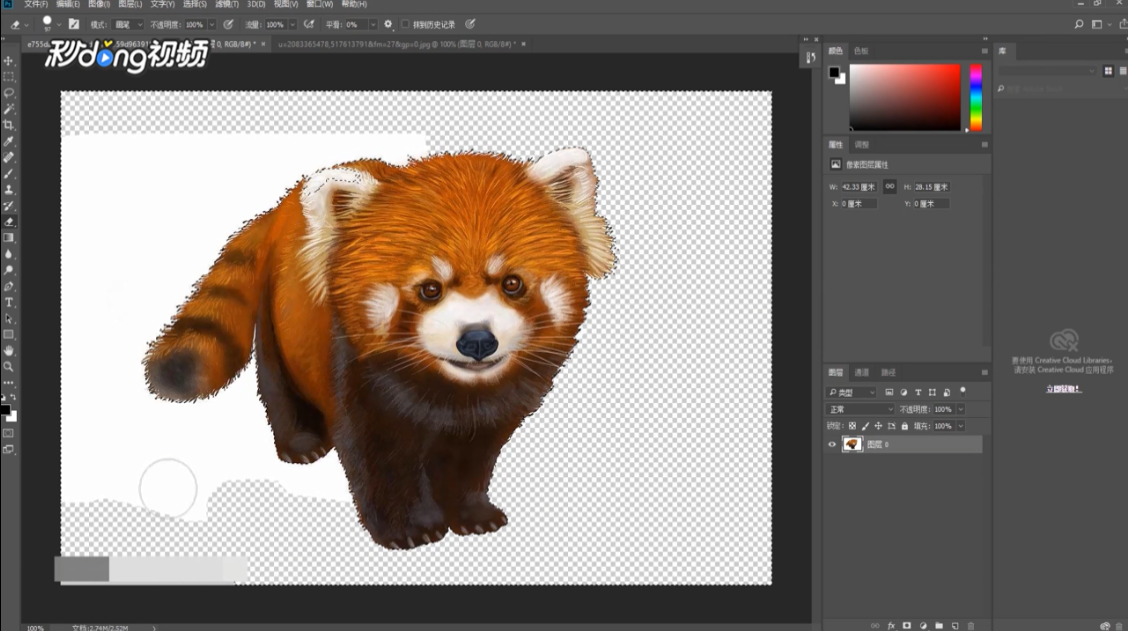The height and width of the screenshot is (631, 1128).
Task: Create a new layer with the new layer icon
Action: [955, 625]
